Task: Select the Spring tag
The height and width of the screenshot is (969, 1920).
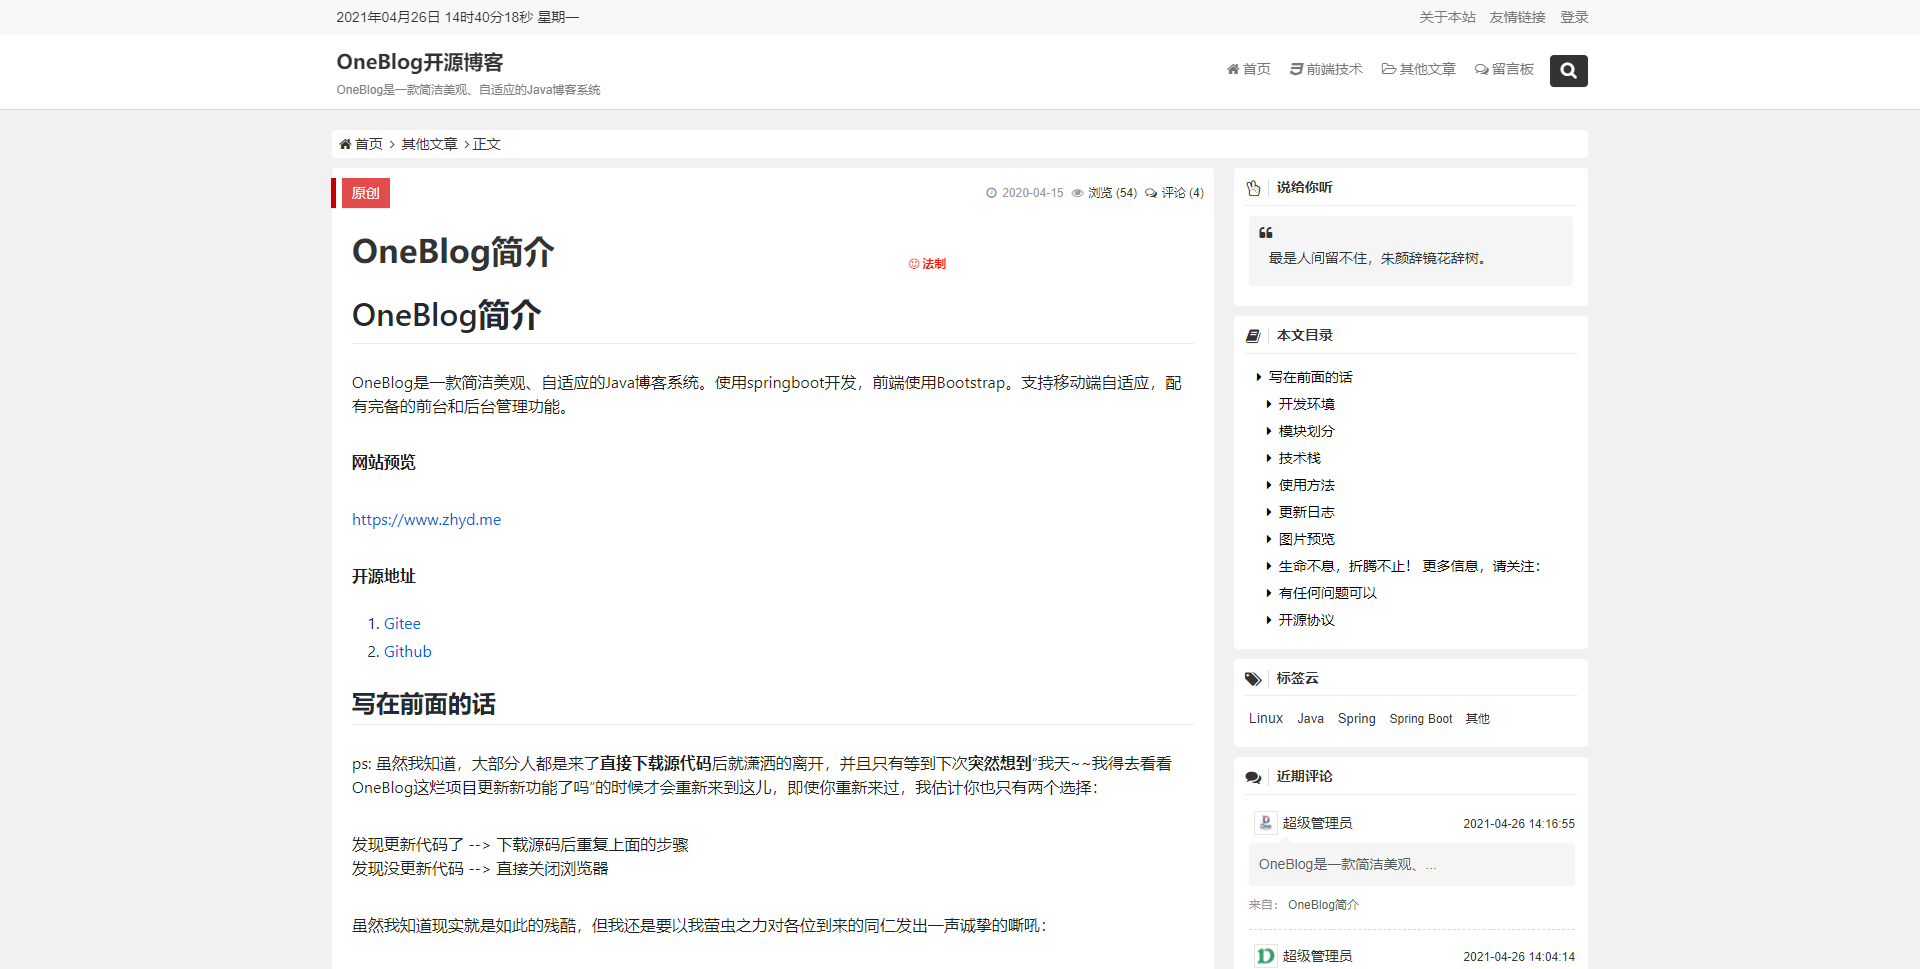Action: tap(1357, 718)
